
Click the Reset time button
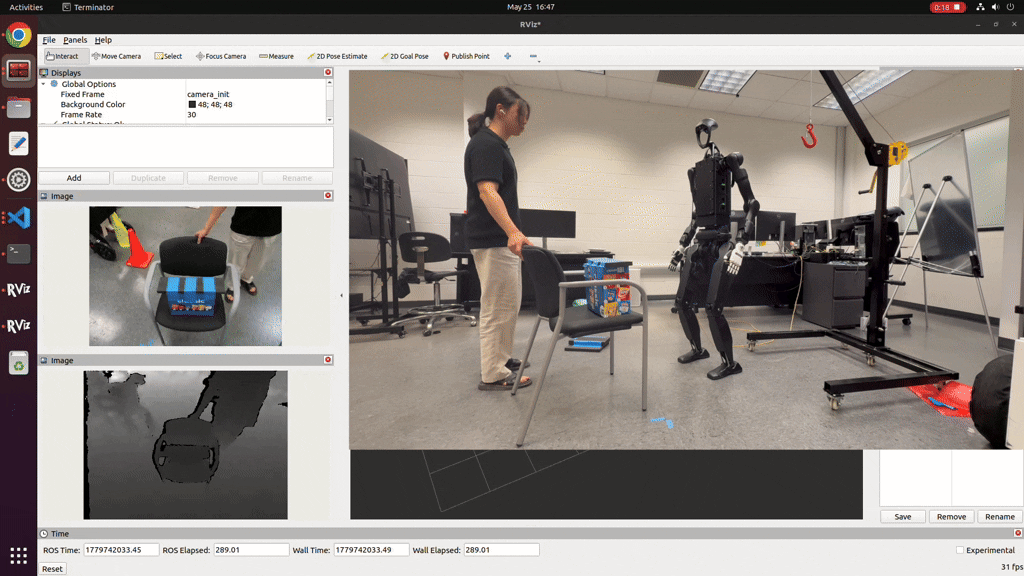point(52,569)
